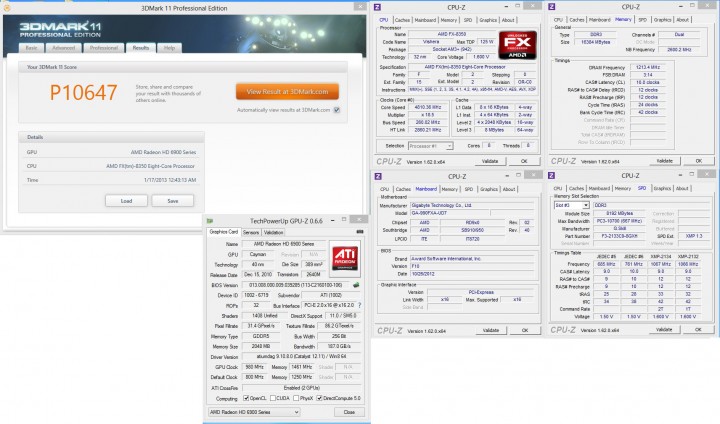This screenshot has width=720, height=424.
Task: Click the Bus Interface question mark icon
Action: (360, 305)
